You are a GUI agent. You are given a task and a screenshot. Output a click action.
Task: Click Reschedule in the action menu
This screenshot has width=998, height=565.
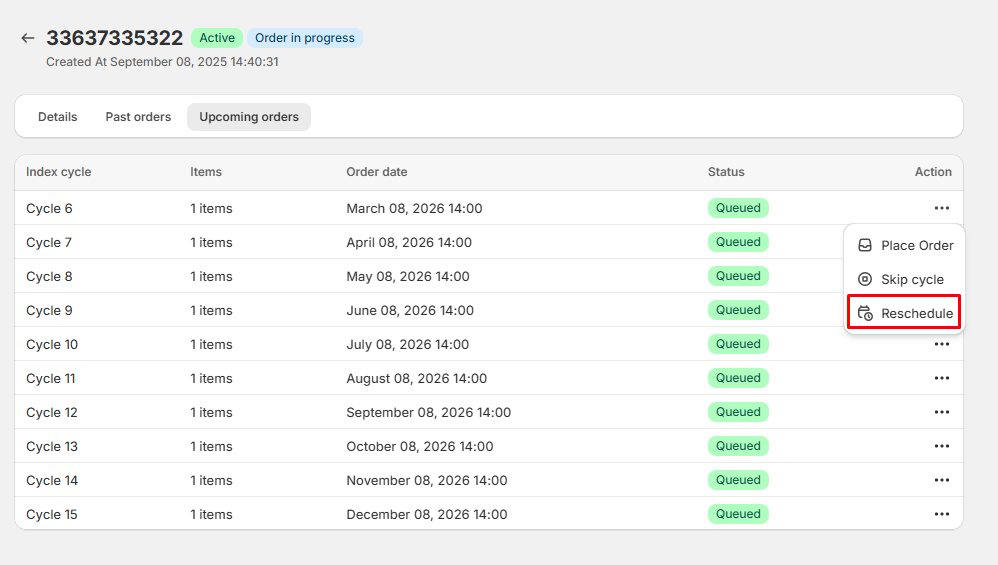[x=905, y=313]
